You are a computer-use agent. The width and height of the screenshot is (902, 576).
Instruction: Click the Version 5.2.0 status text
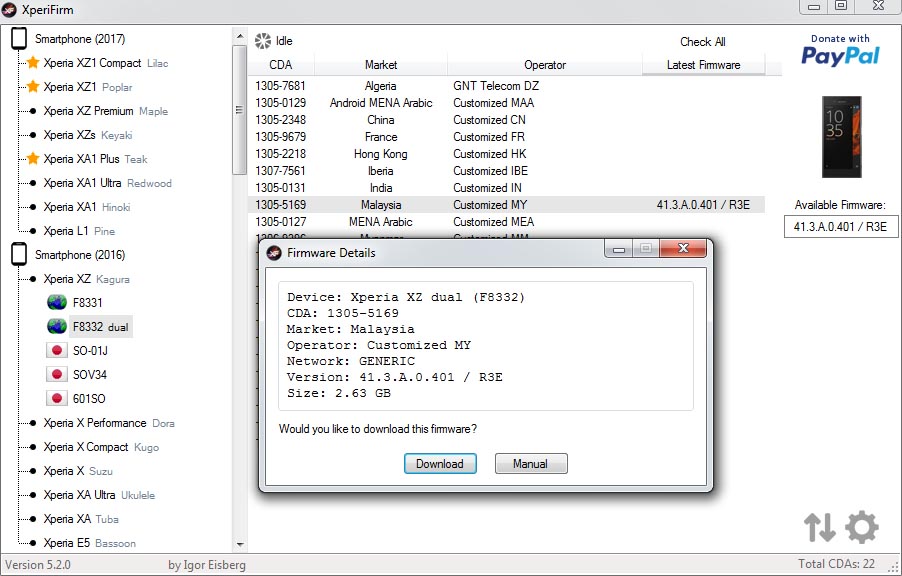pos(38,564)
